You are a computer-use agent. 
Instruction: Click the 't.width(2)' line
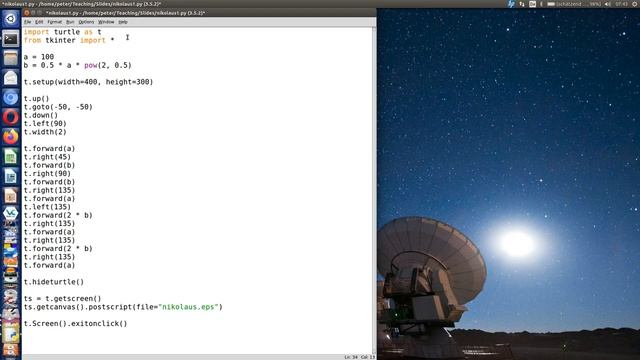point(45,132)
